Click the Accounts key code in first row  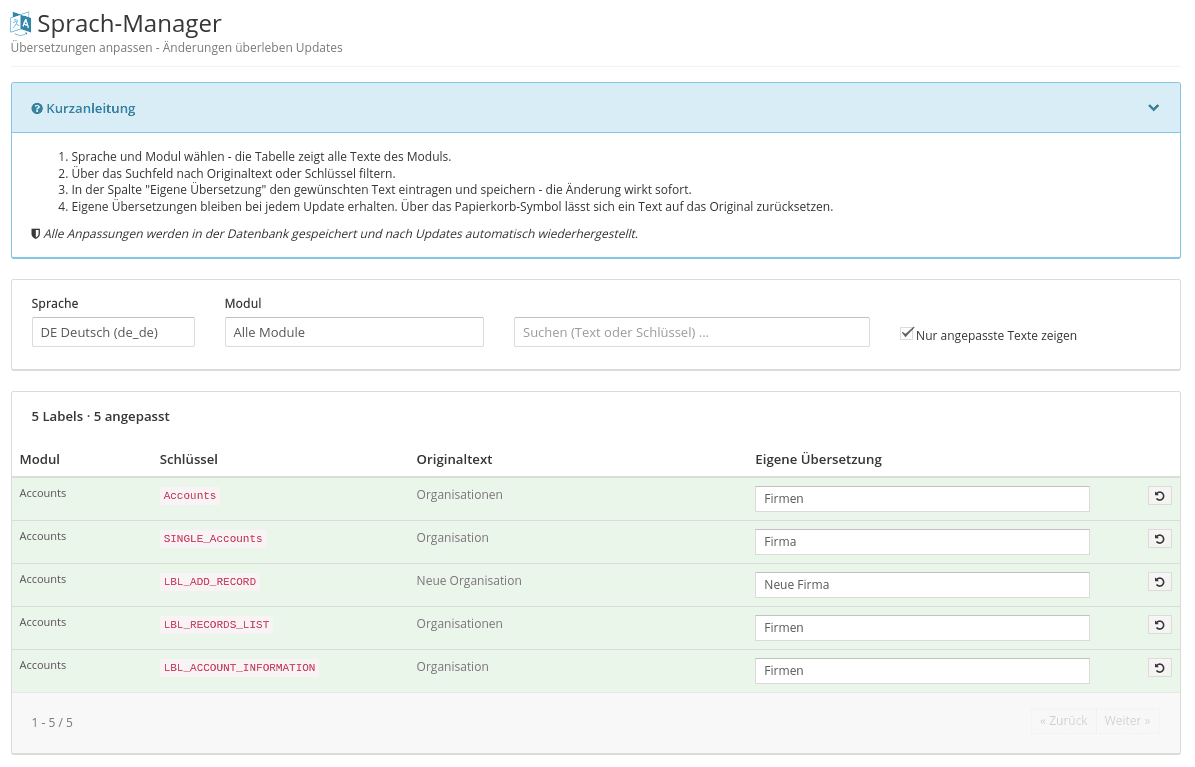[190, 496]
